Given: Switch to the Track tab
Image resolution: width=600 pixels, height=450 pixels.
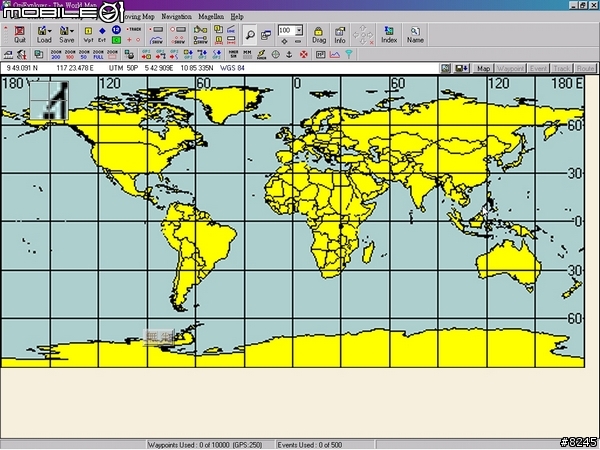Looking at the screenshot, I should point(562,68).
